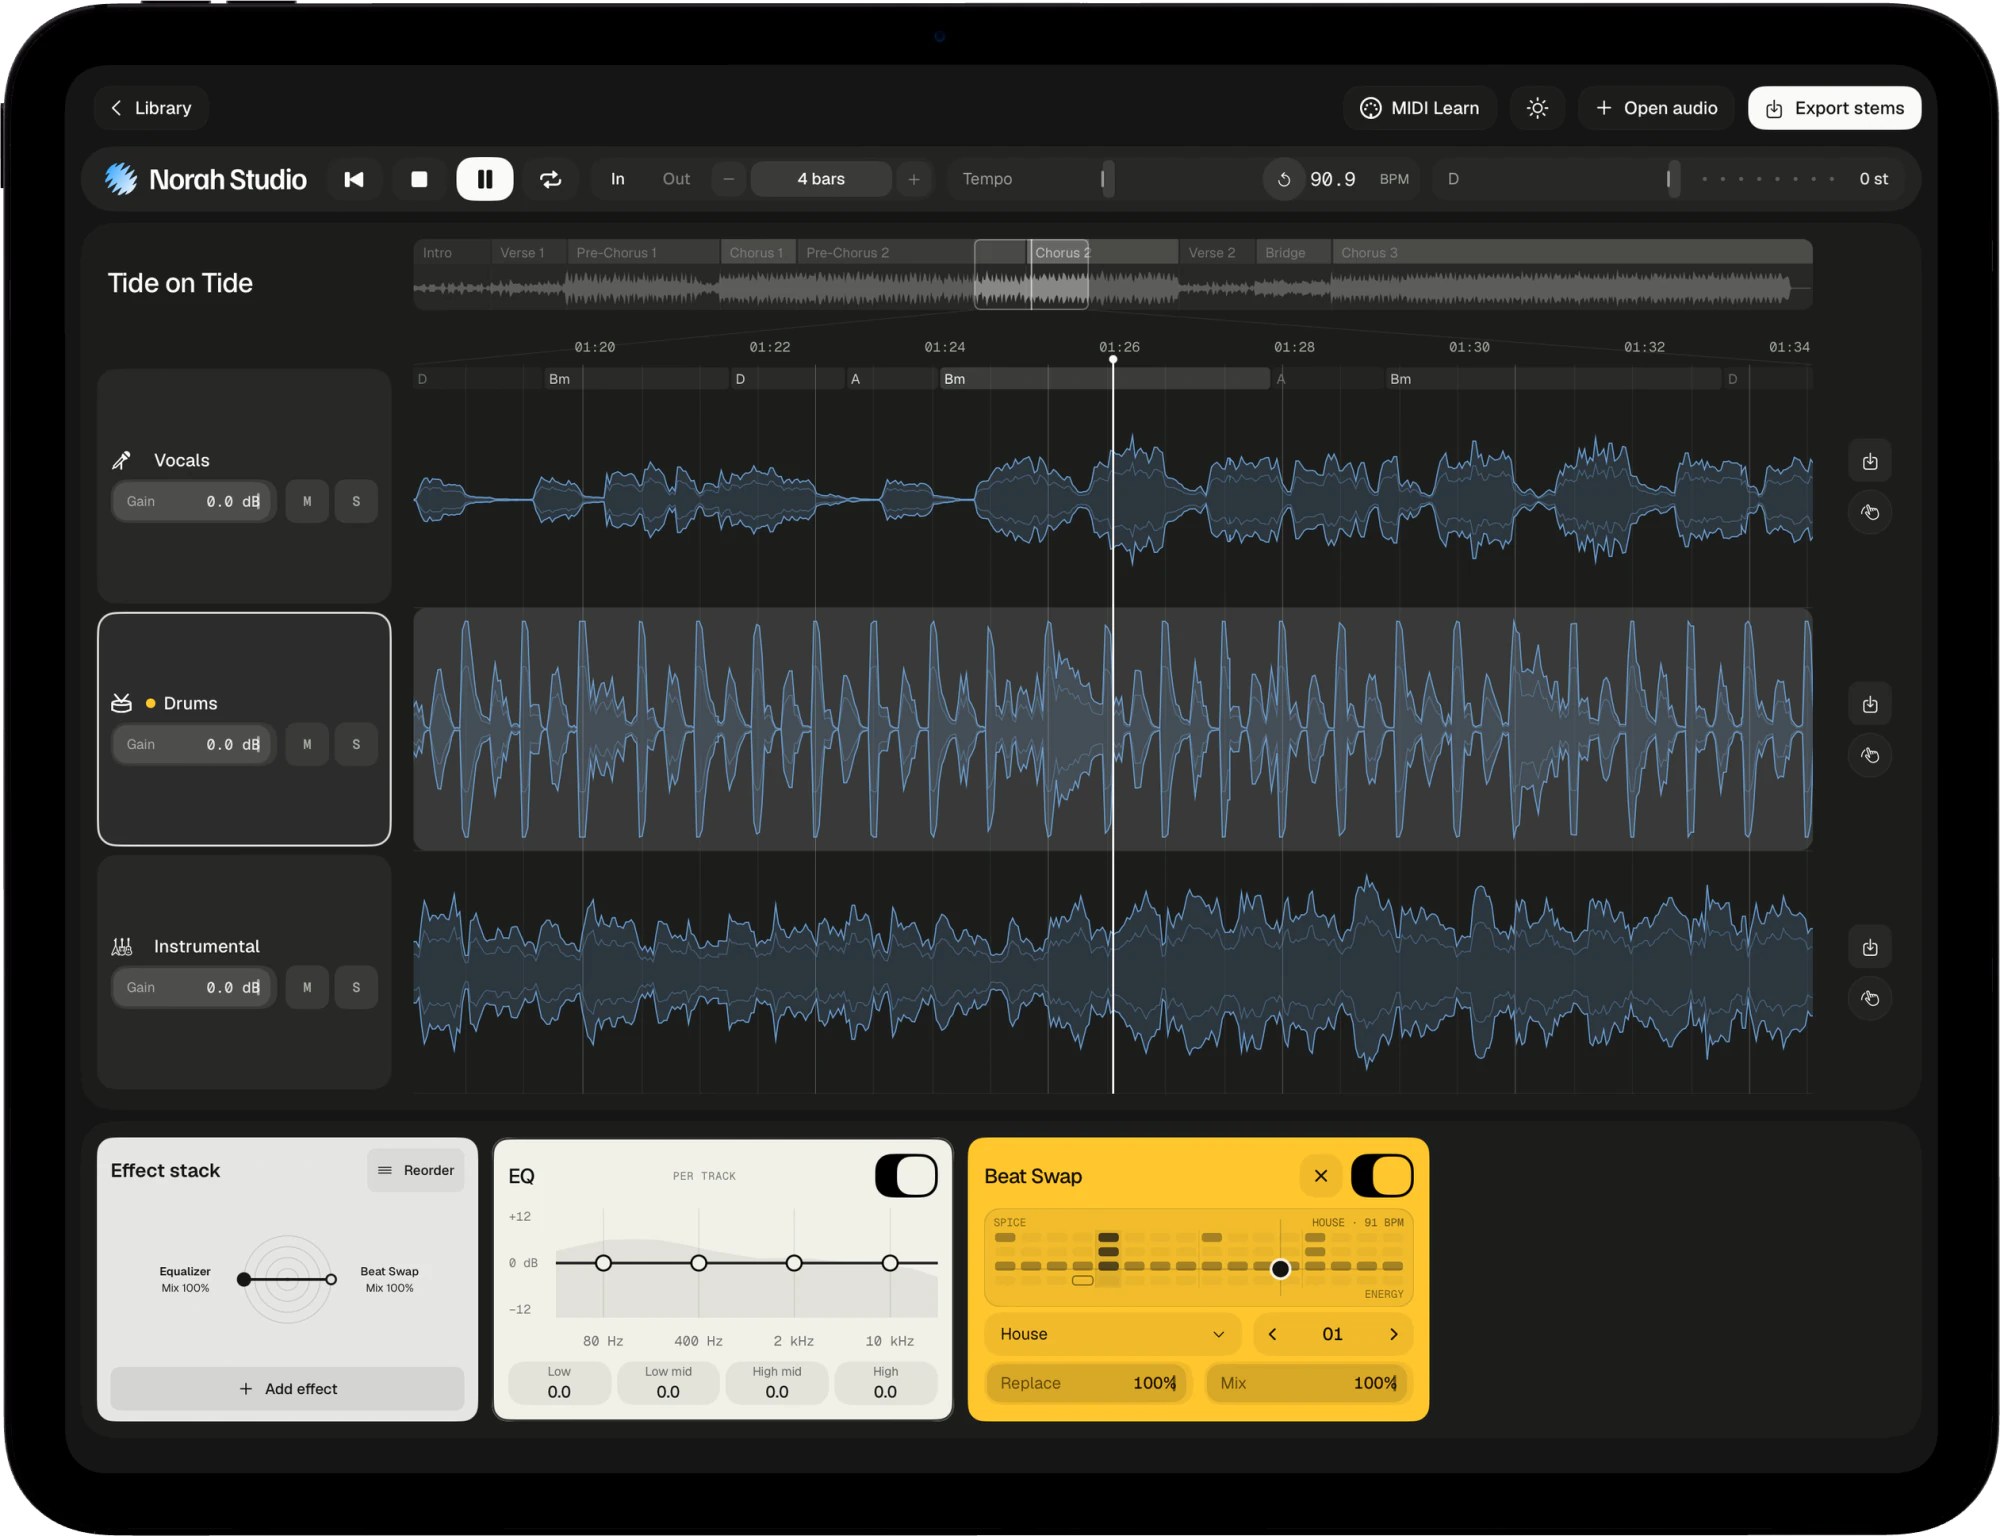Jump to the Verse 2 section

pos(1217,253)
